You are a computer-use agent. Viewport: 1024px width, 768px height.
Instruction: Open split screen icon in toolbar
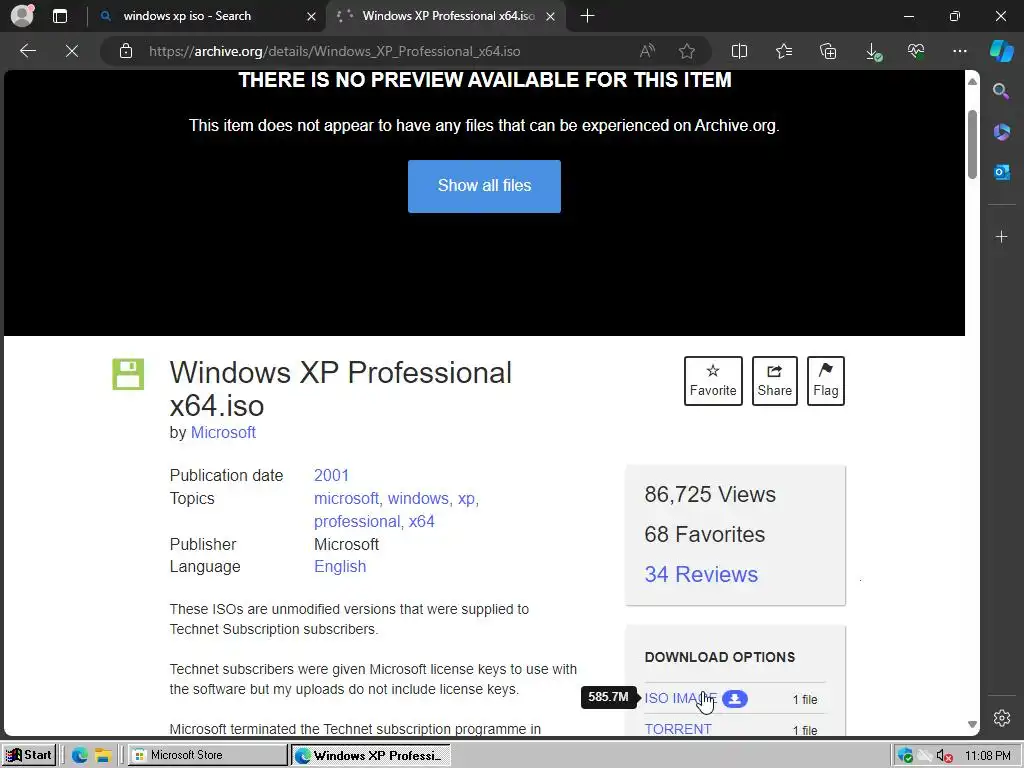click(x=739, y=51)
